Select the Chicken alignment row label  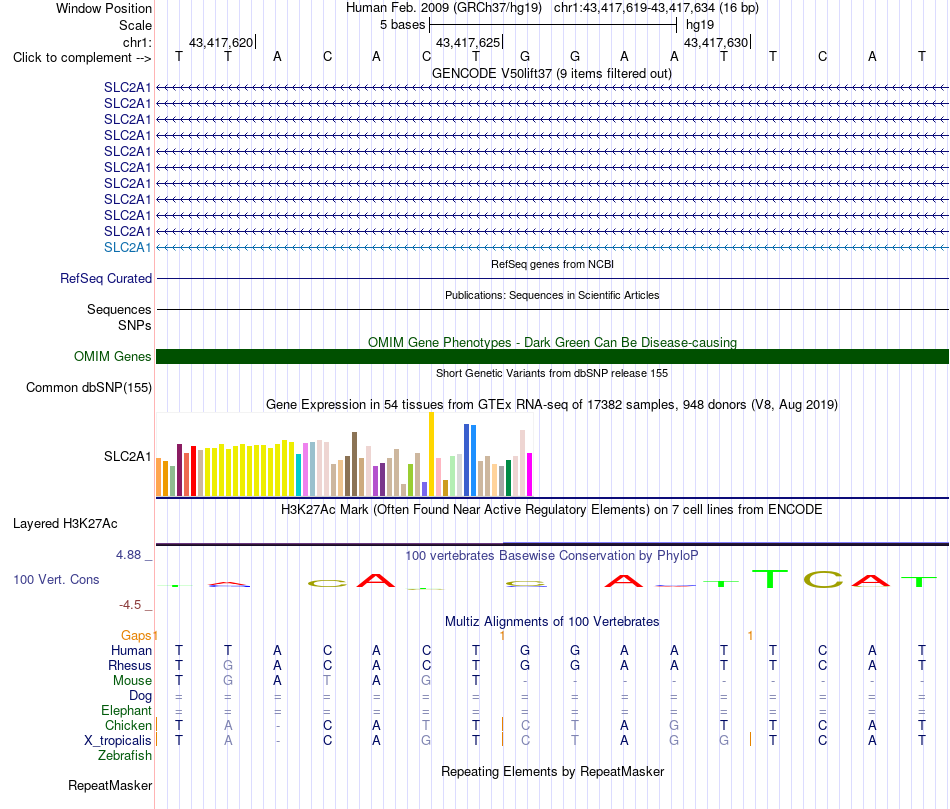pos(128,725)
